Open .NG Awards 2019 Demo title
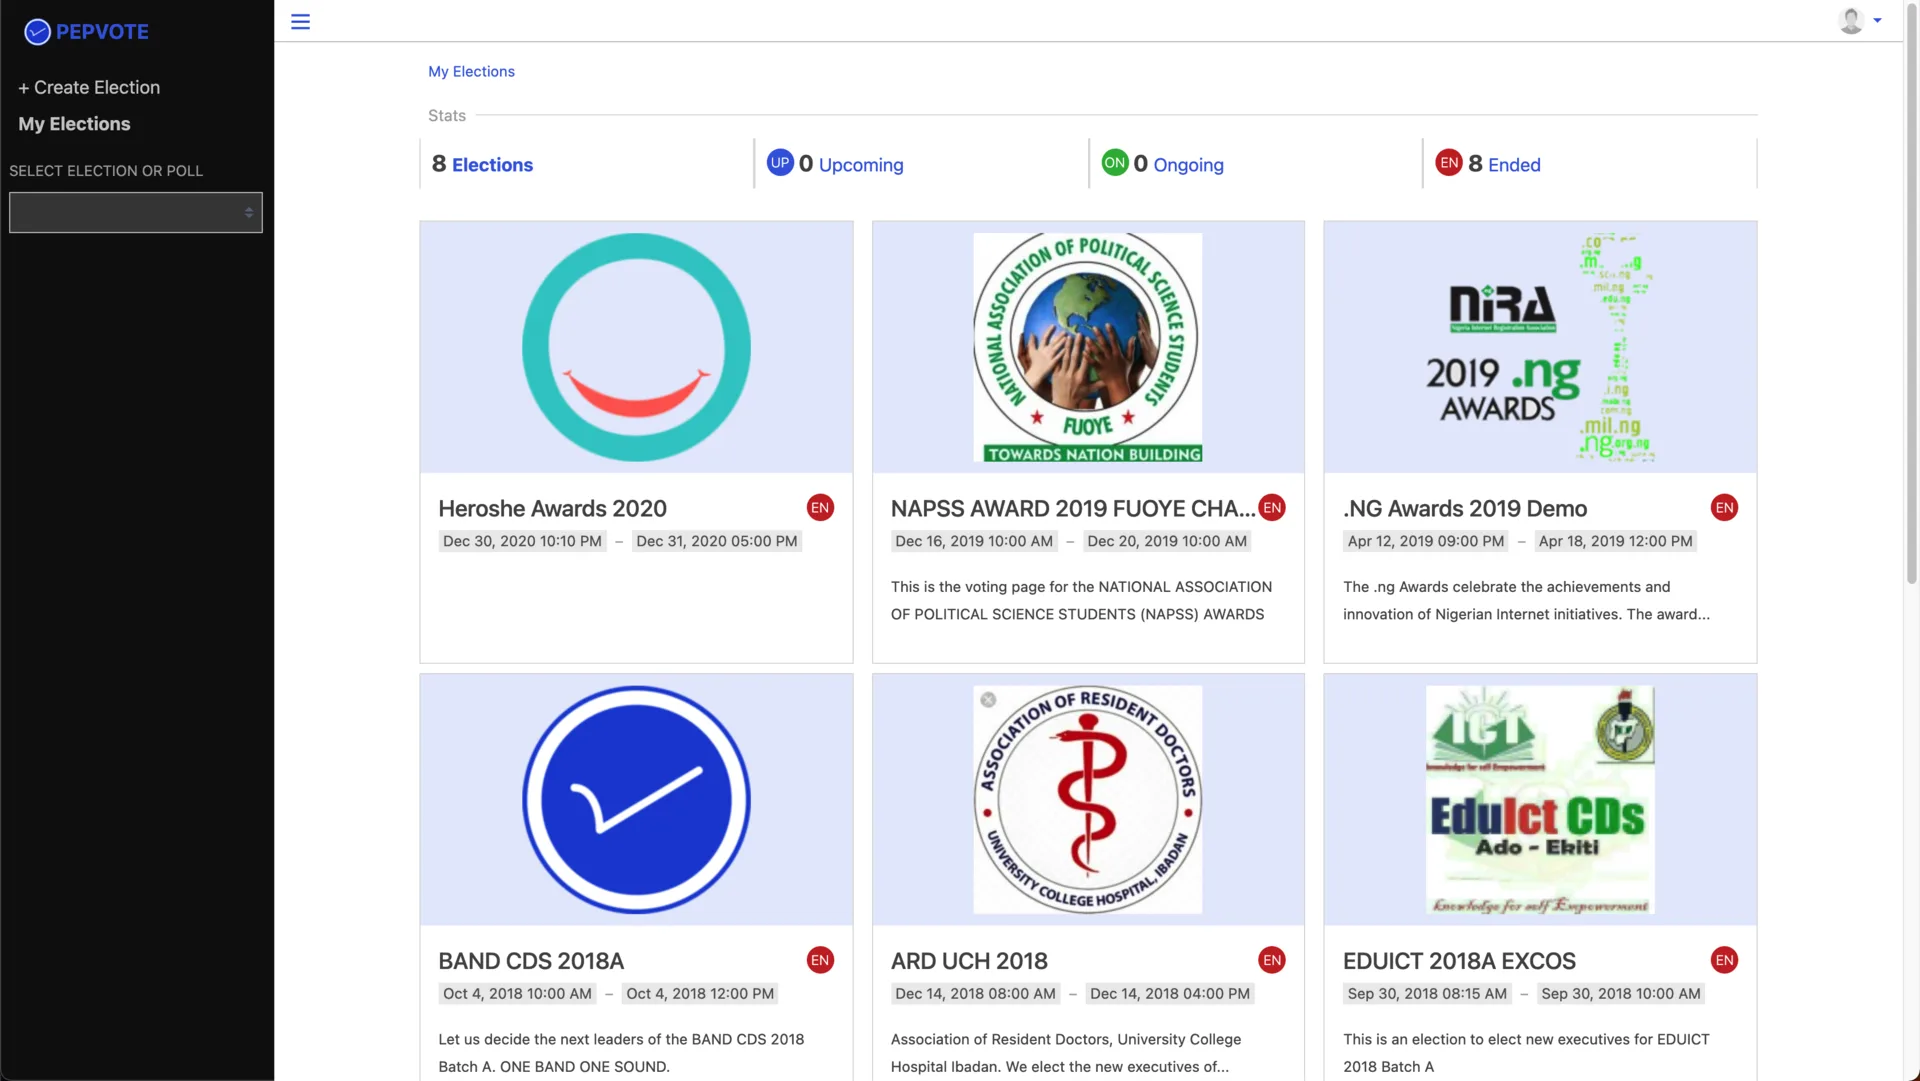Viewport: 1920px width, 1081px height. [x=1465, y=509]
